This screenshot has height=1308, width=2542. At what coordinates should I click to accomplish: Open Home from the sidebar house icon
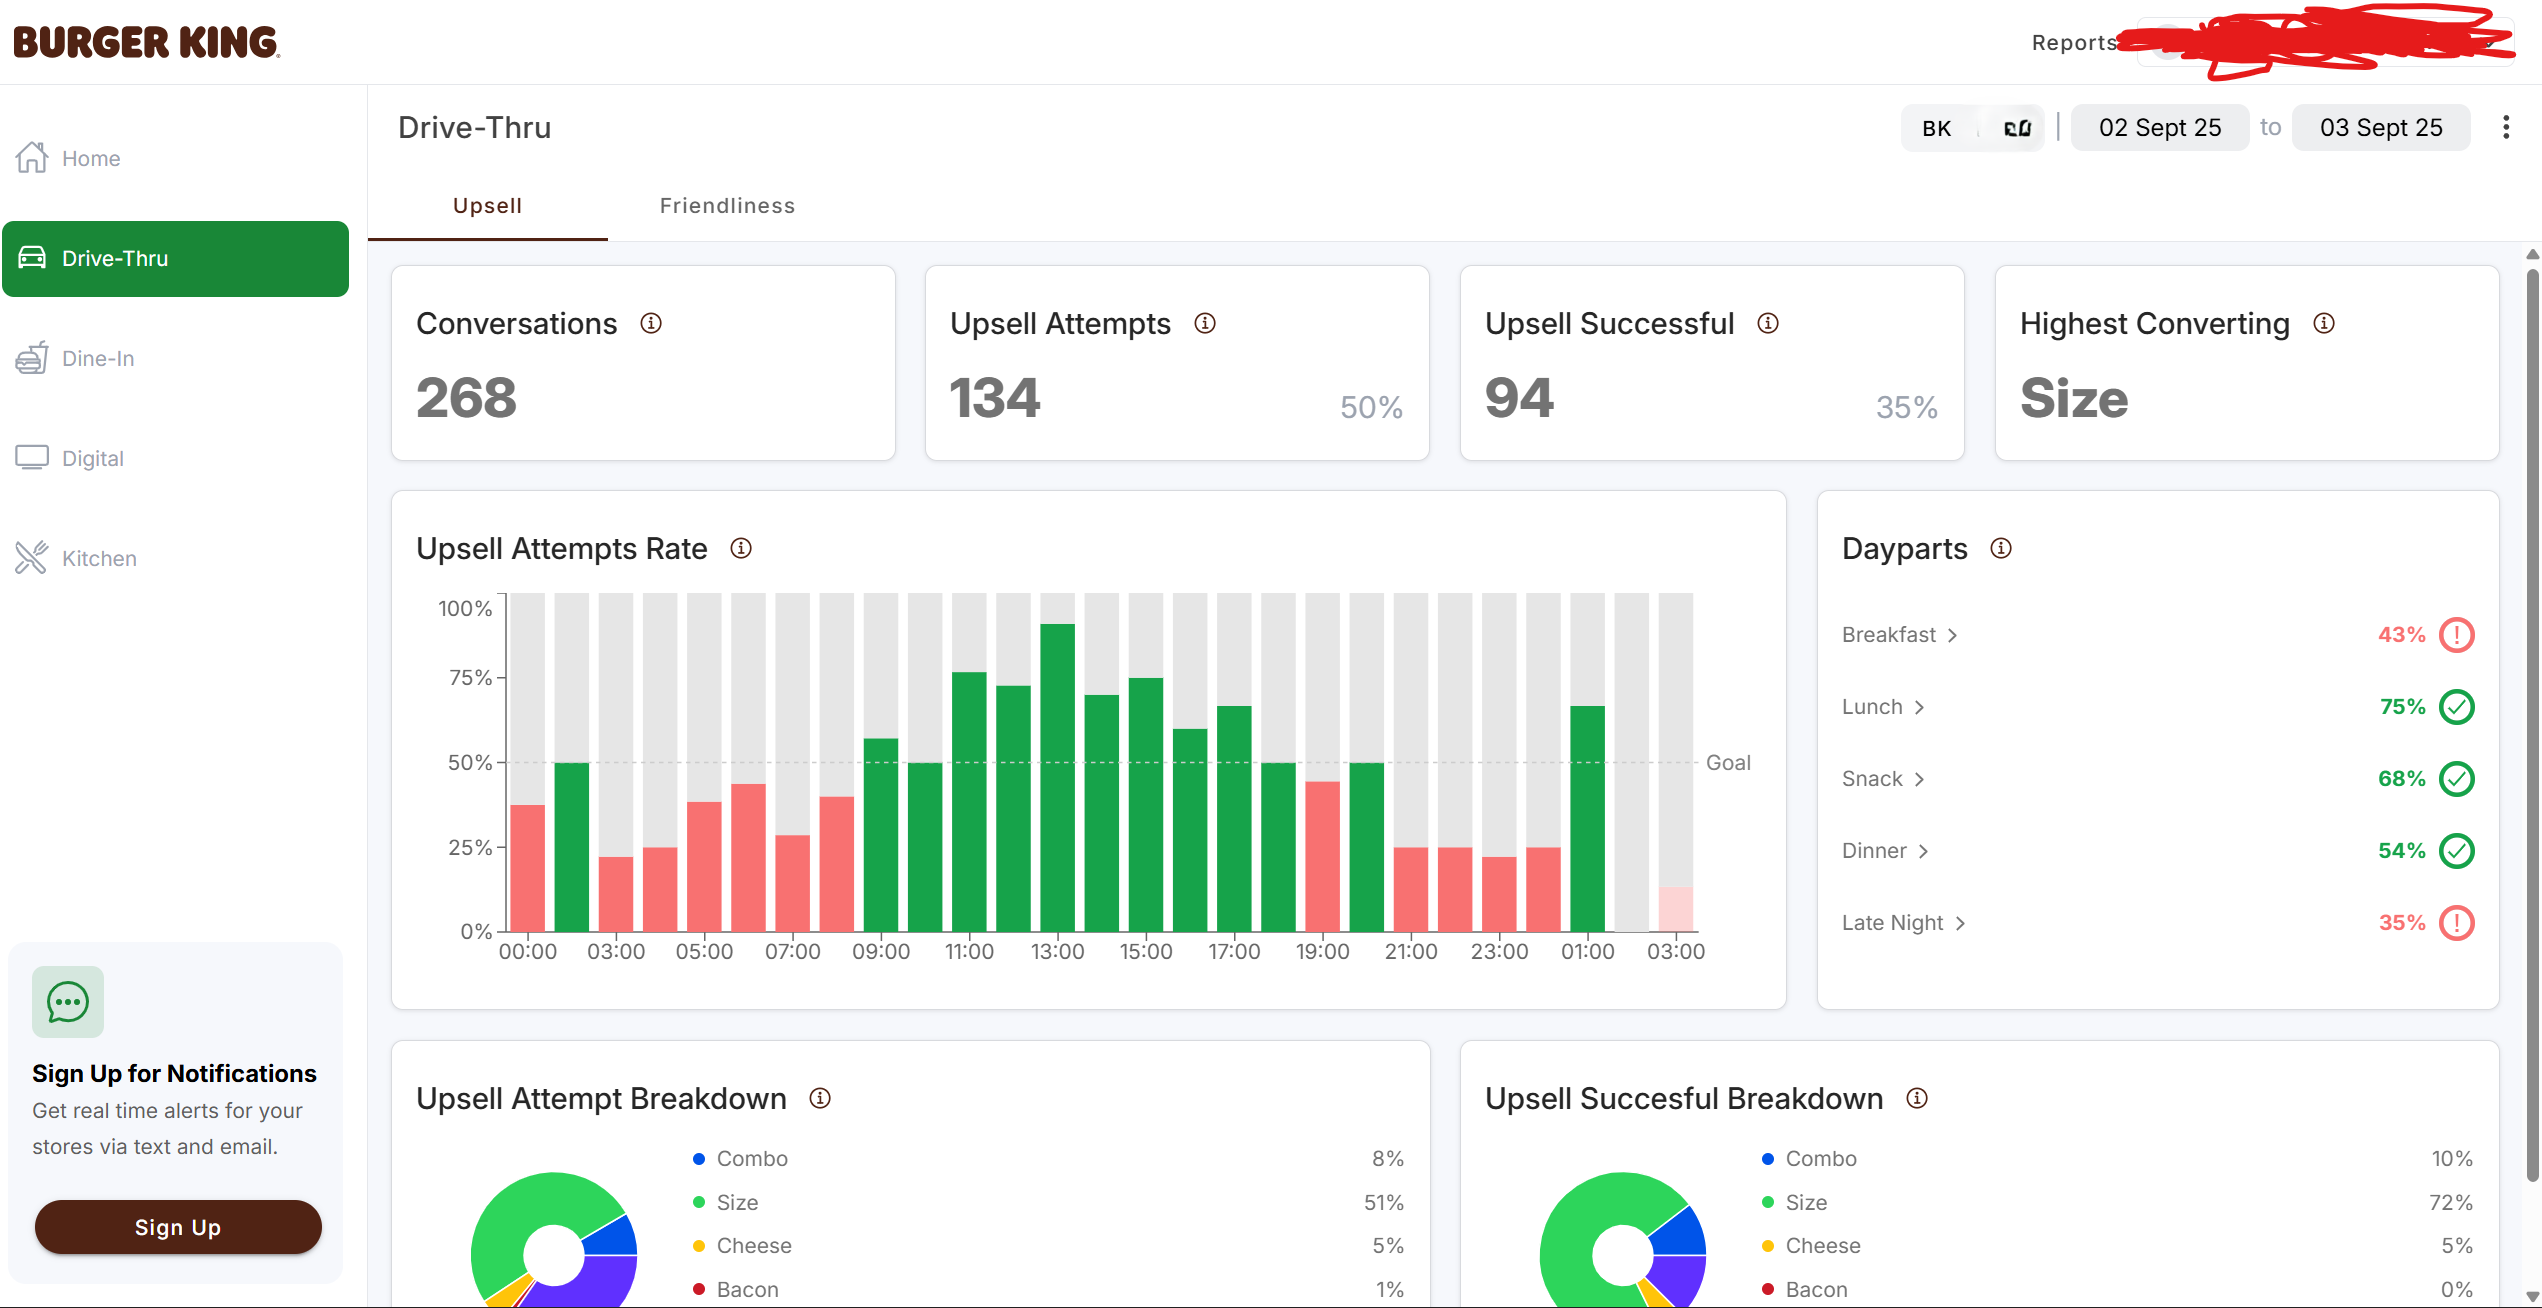coord(32,158)
